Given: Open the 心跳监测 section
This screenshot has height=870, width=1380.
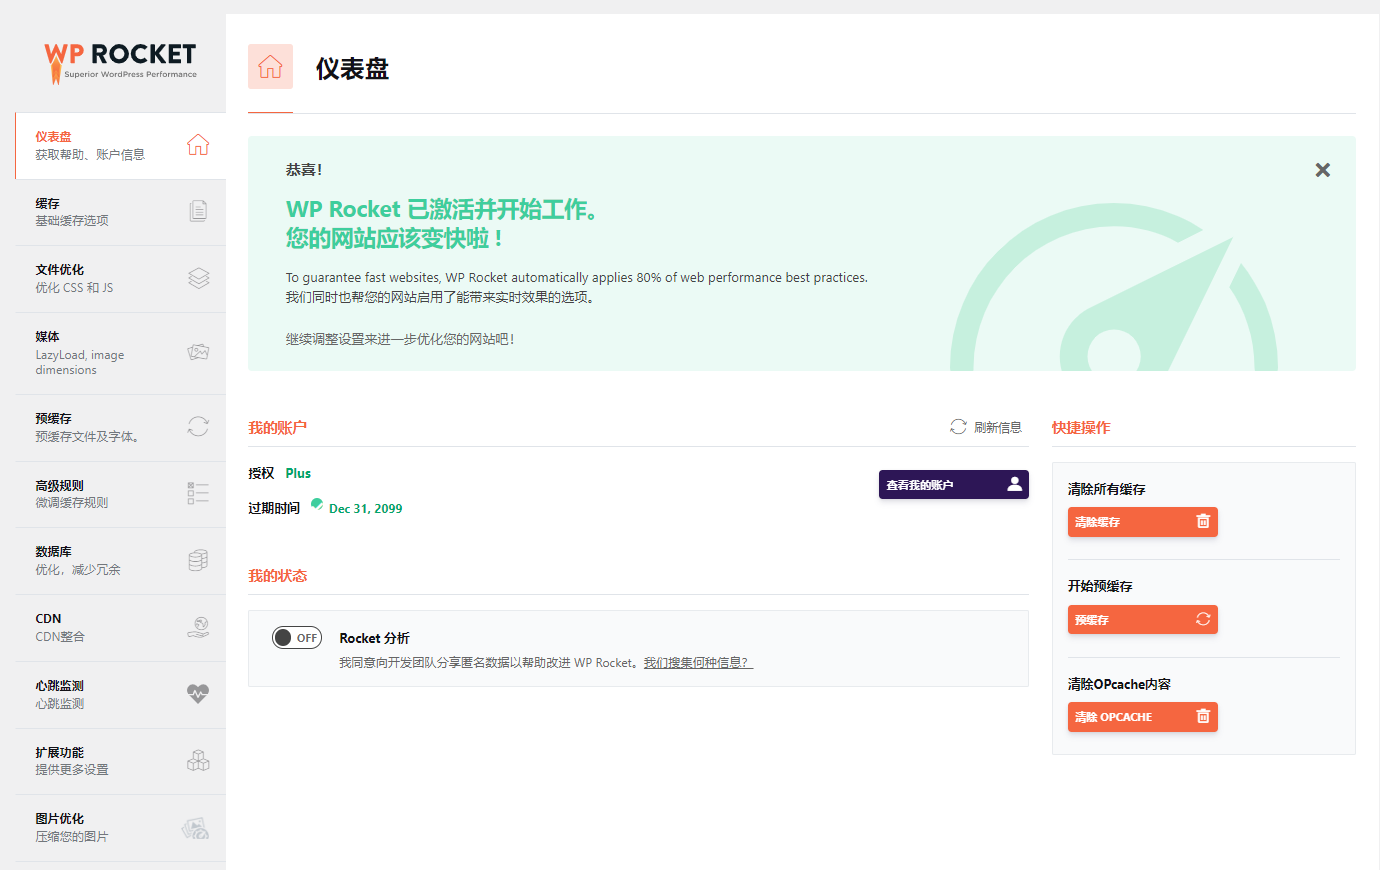Looking at the screenshot, I should pos(120,695).
